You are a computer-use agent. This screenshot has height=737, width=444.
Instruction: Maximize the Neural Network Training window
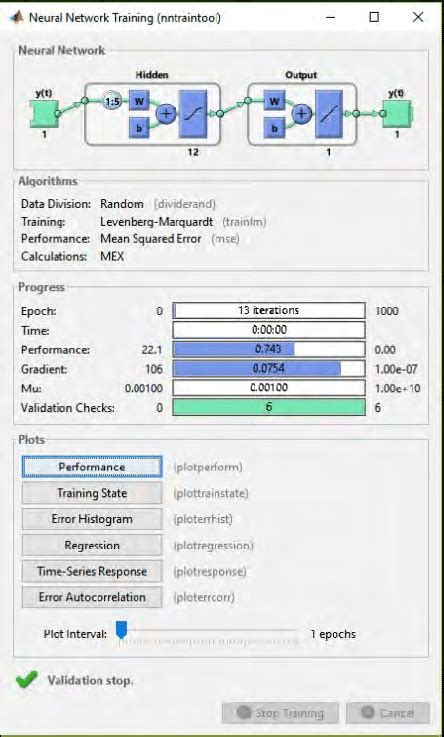coord(374,17)
